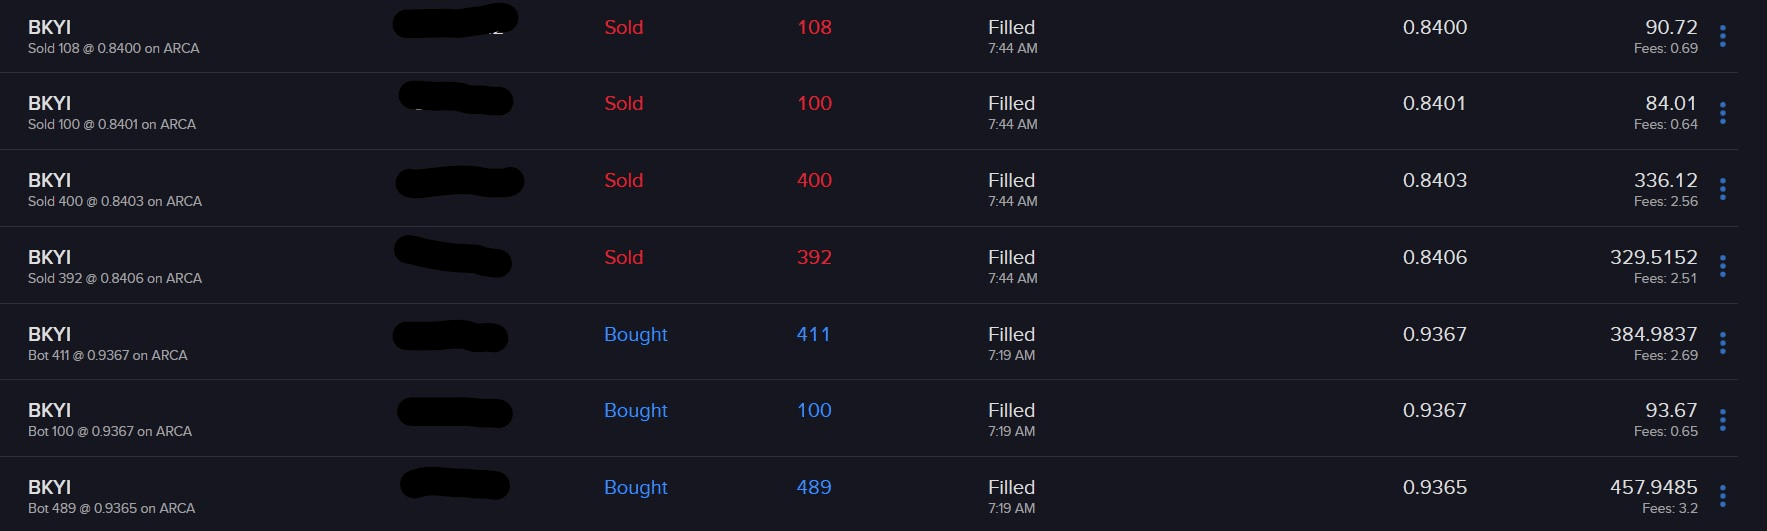Click the fill price 0.8401
This screenshot has width=1767, height=531.
[1434, 104]
